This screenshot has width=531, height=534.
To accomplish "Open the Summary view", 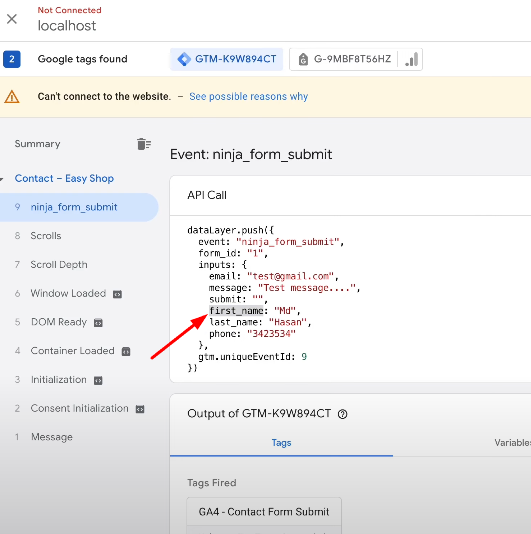I will tap(37, 144).
